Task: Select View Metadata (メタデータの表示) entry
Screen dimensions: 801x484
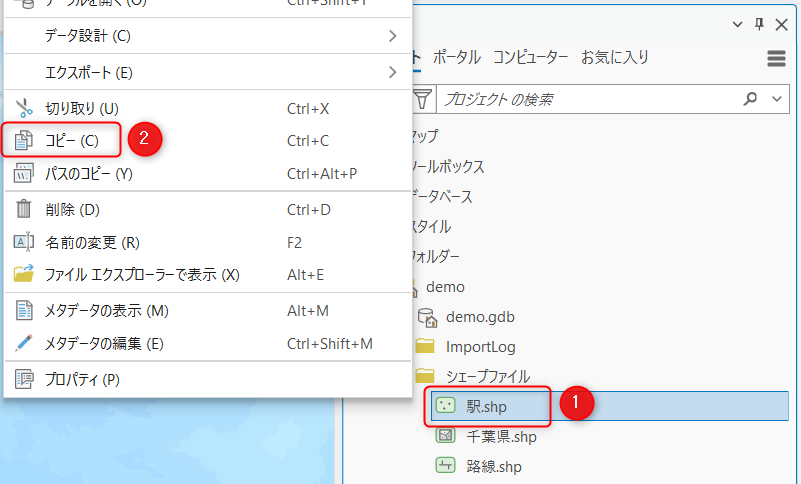Action: pos(106,311)
